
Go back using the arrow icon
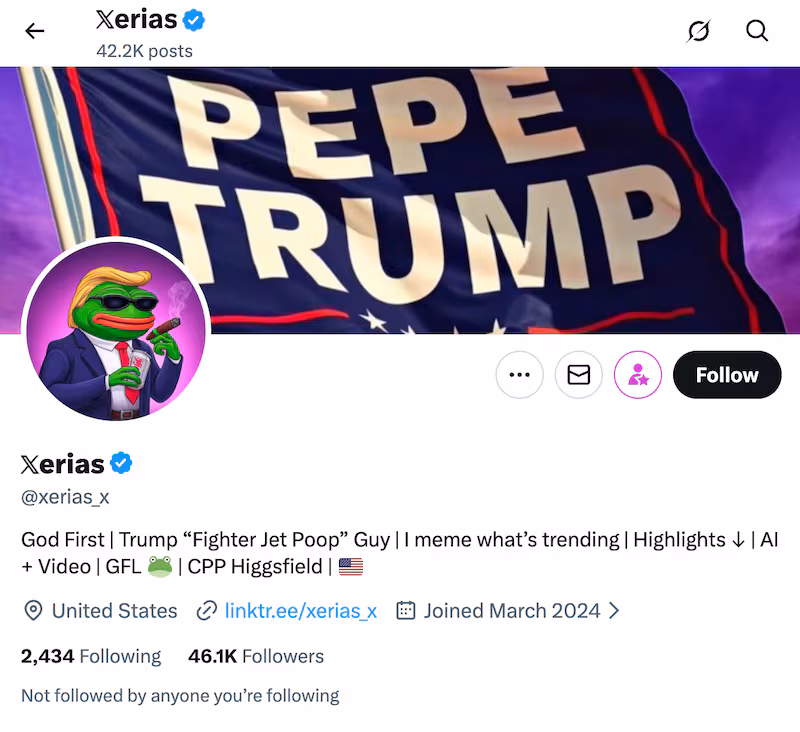point(35,31)
